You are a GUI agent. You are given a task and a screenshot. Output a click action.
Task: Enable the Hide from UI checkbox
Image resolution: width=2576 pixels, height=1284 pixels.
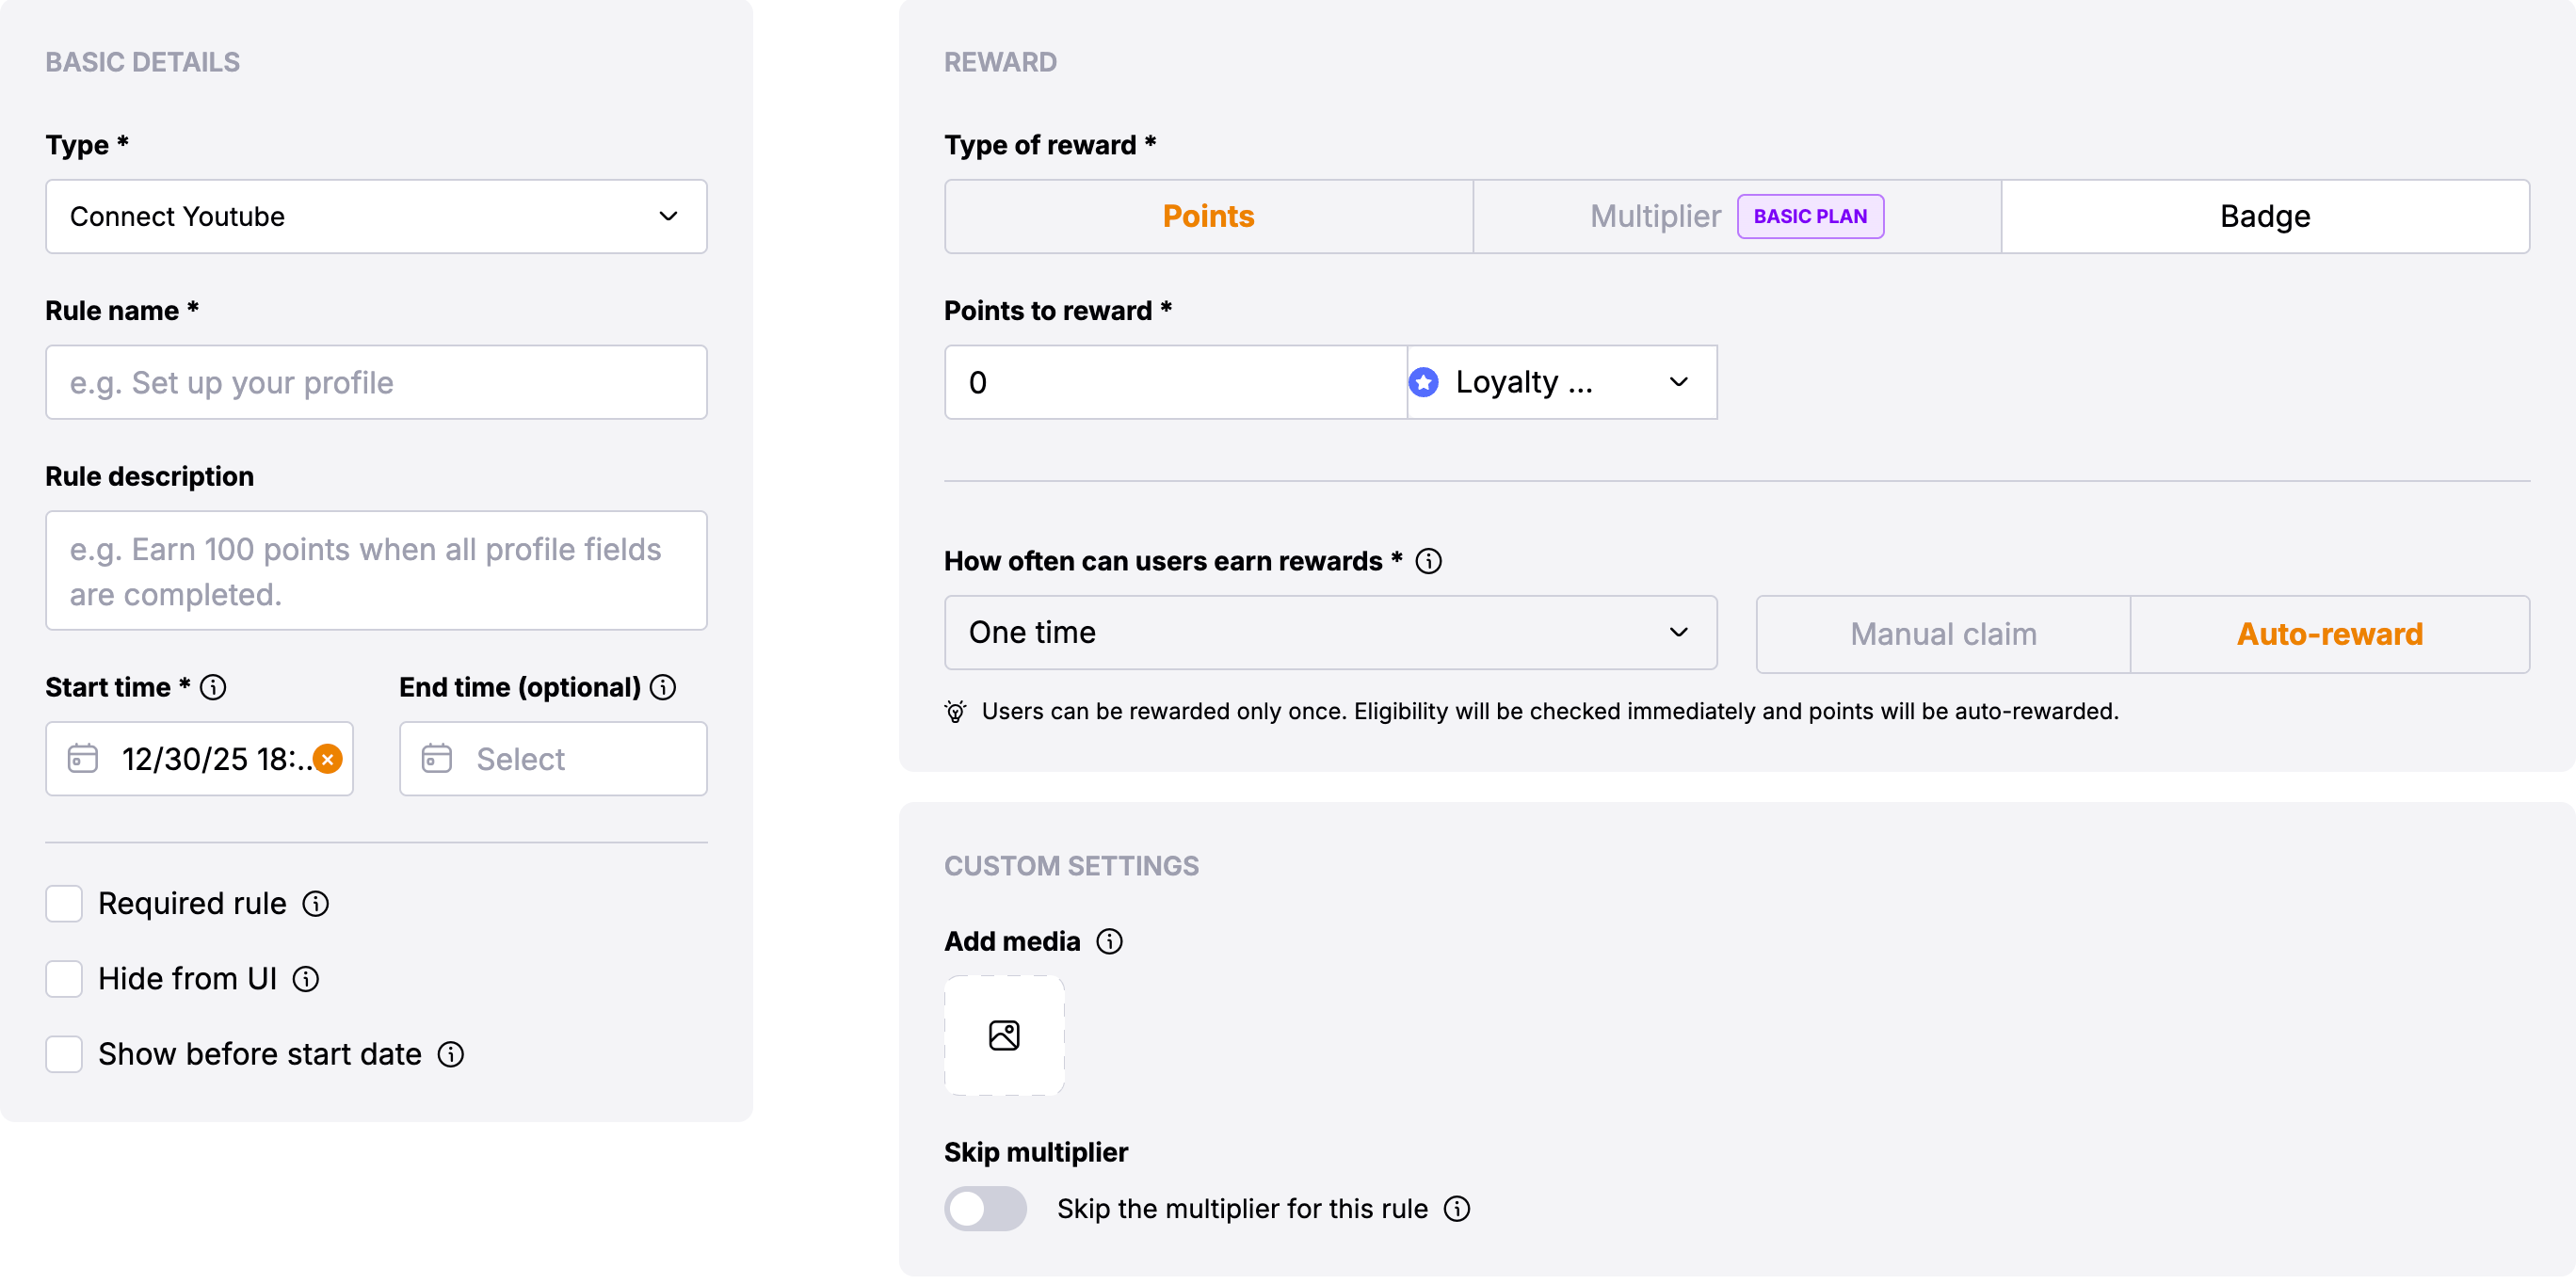(x=64, y=979)
